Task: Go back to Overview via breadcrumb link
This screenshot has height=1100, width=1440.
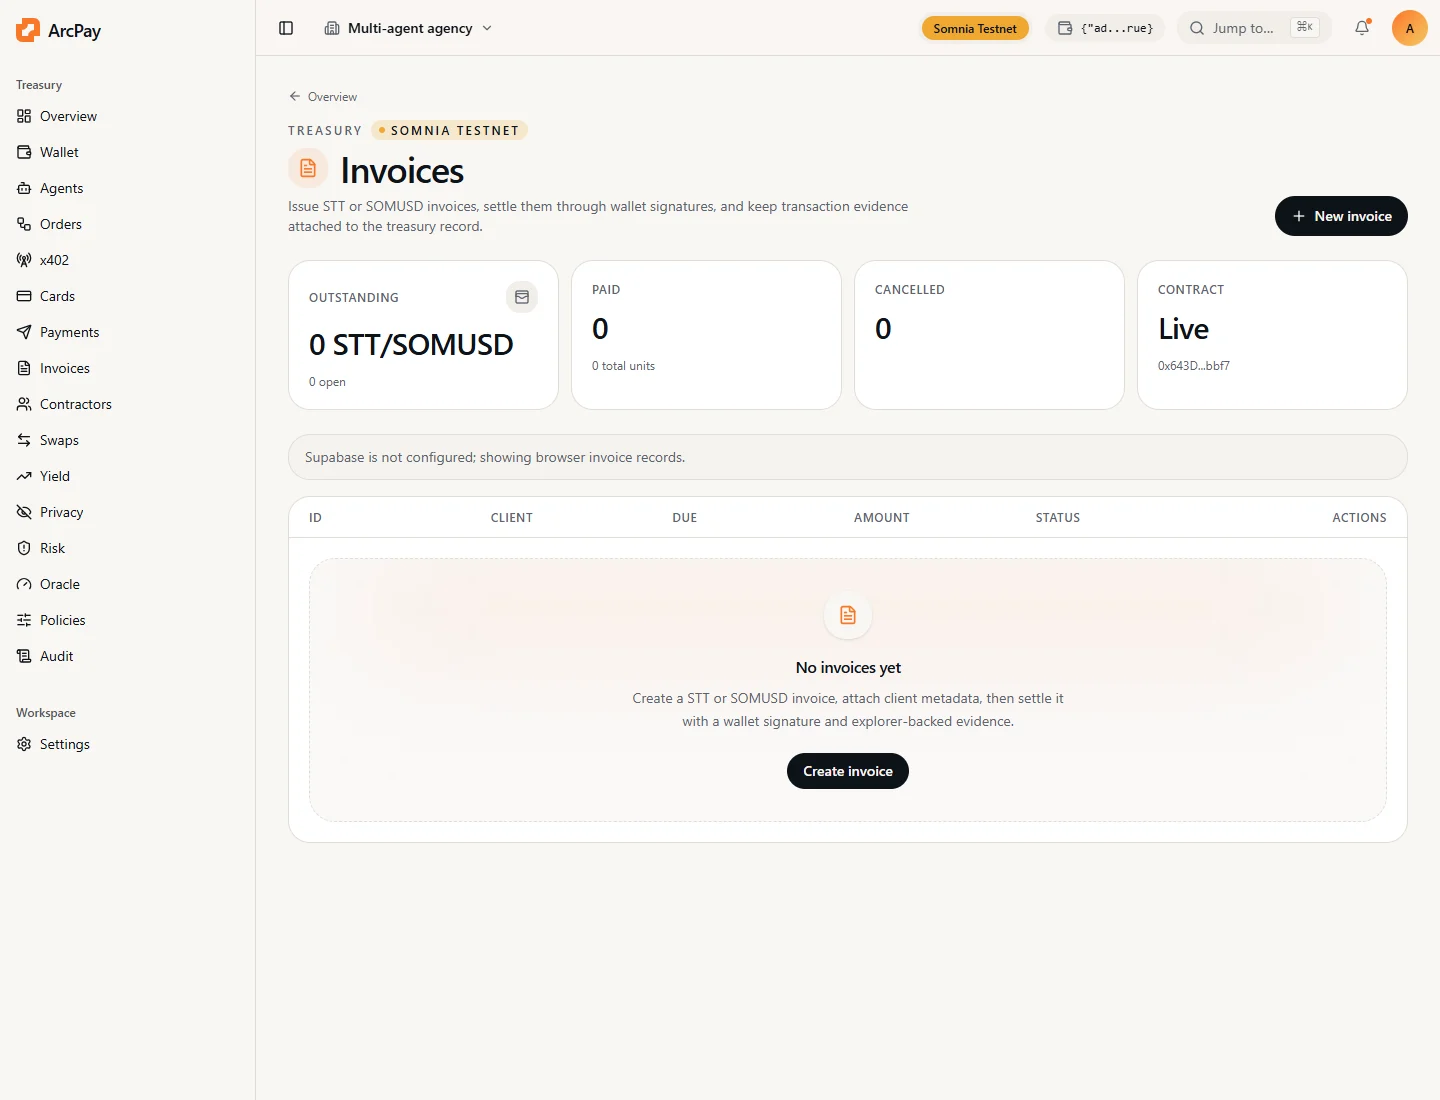Action: pyautogui.click(x=323, y=97)
